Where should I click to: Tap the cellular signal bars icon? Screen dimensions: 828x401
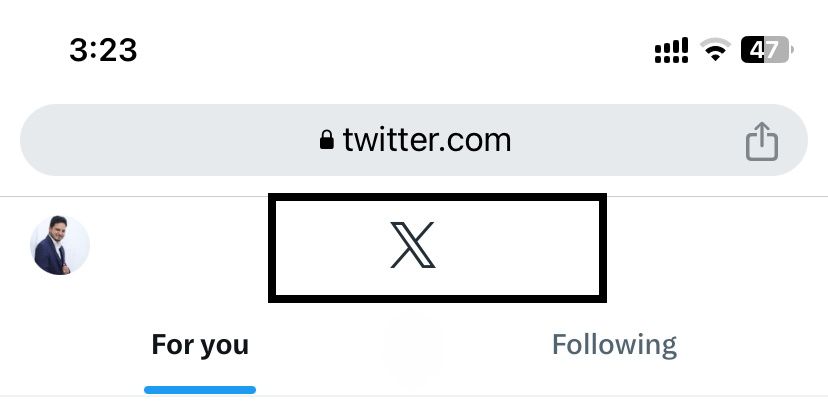pyautogui.click(x=671, y=51)
